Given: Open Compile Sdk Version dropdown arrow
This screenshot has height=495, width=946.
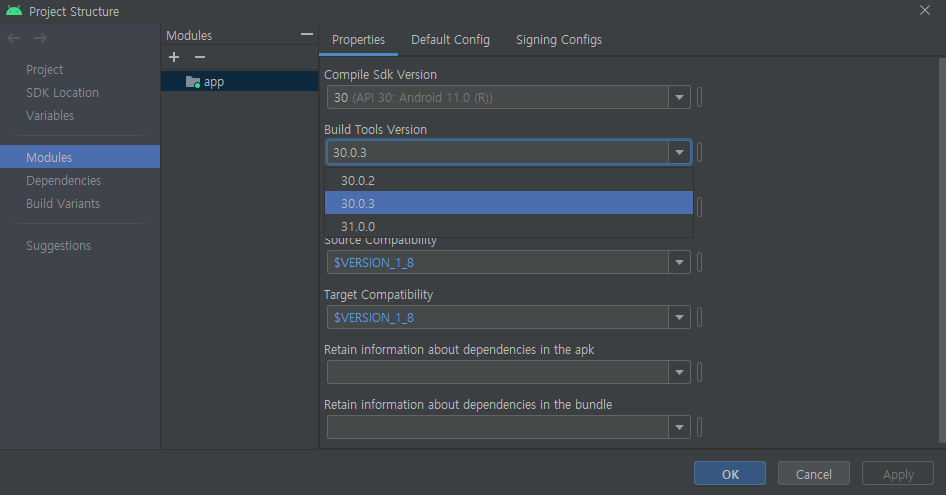Looking at the screenshot, I should (679, 97).
